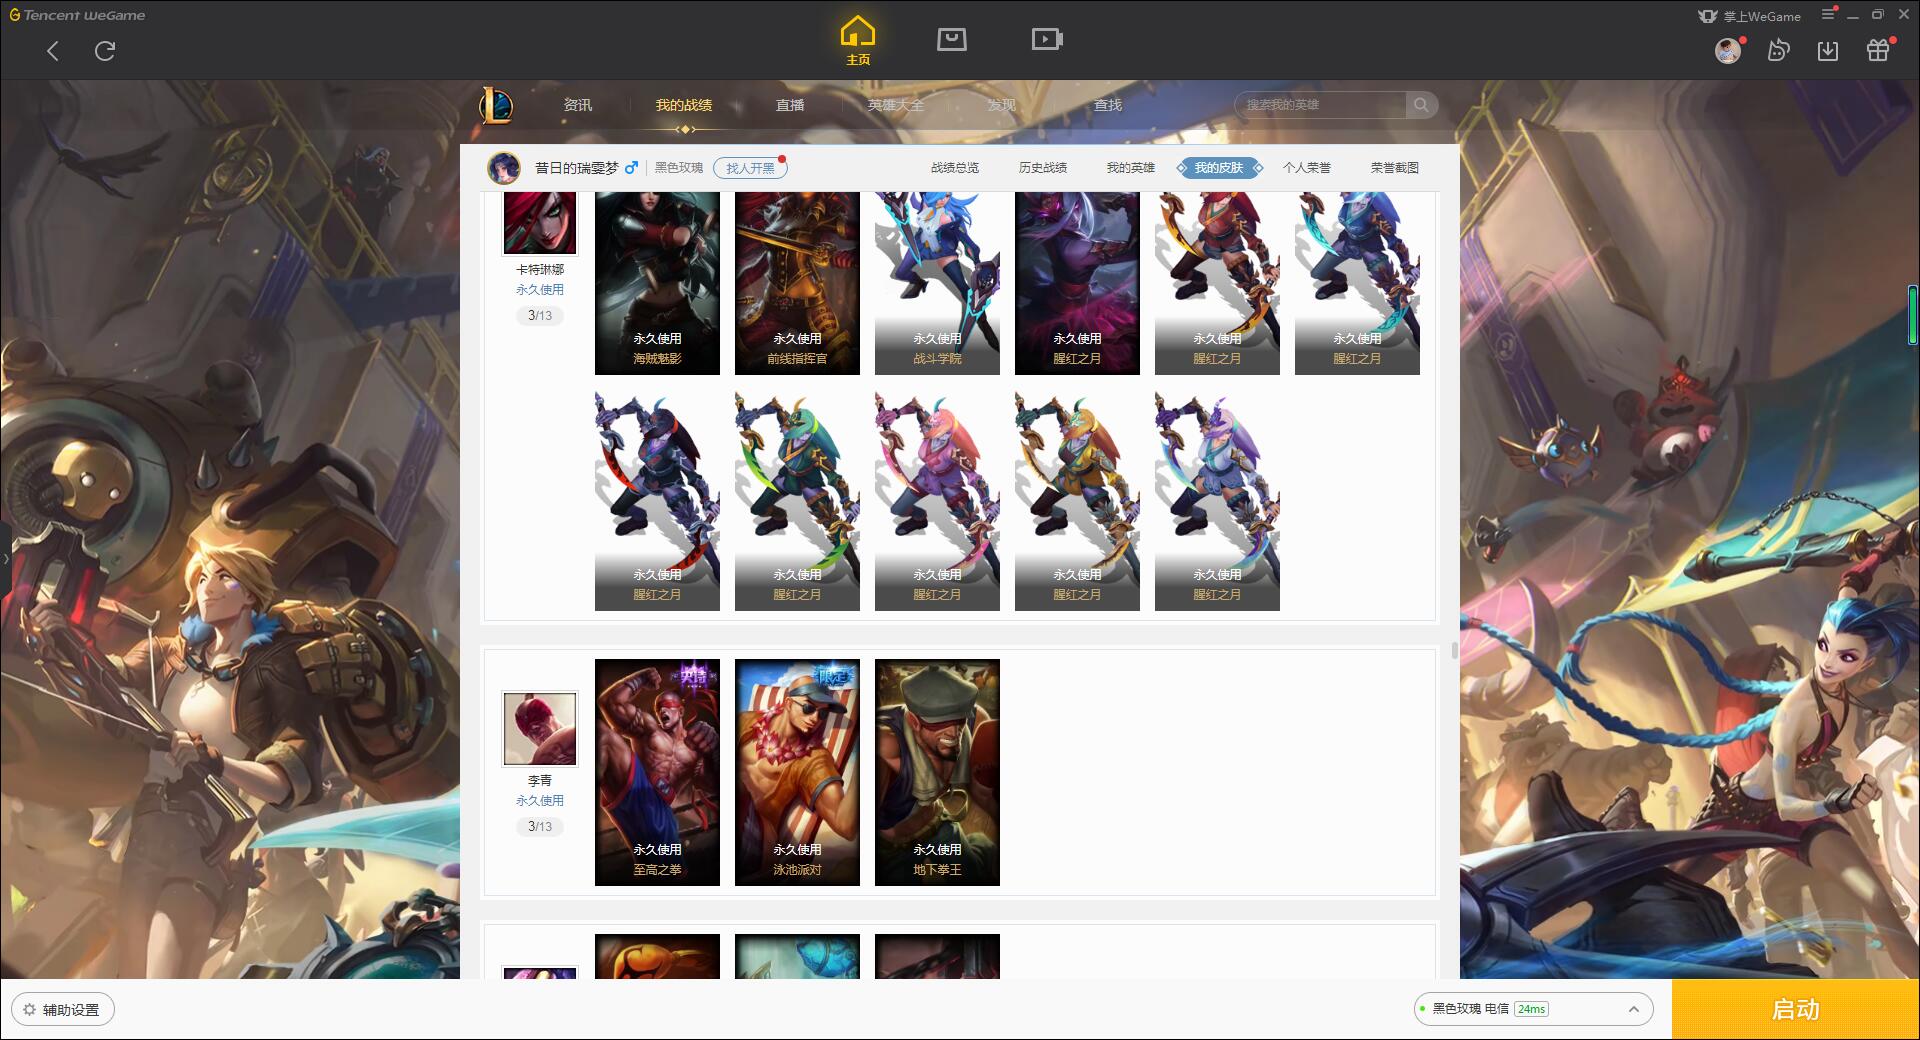Click the 昔日的瑞雯梦 profile avatar
1920x1040 pixels.
[504, 168]
